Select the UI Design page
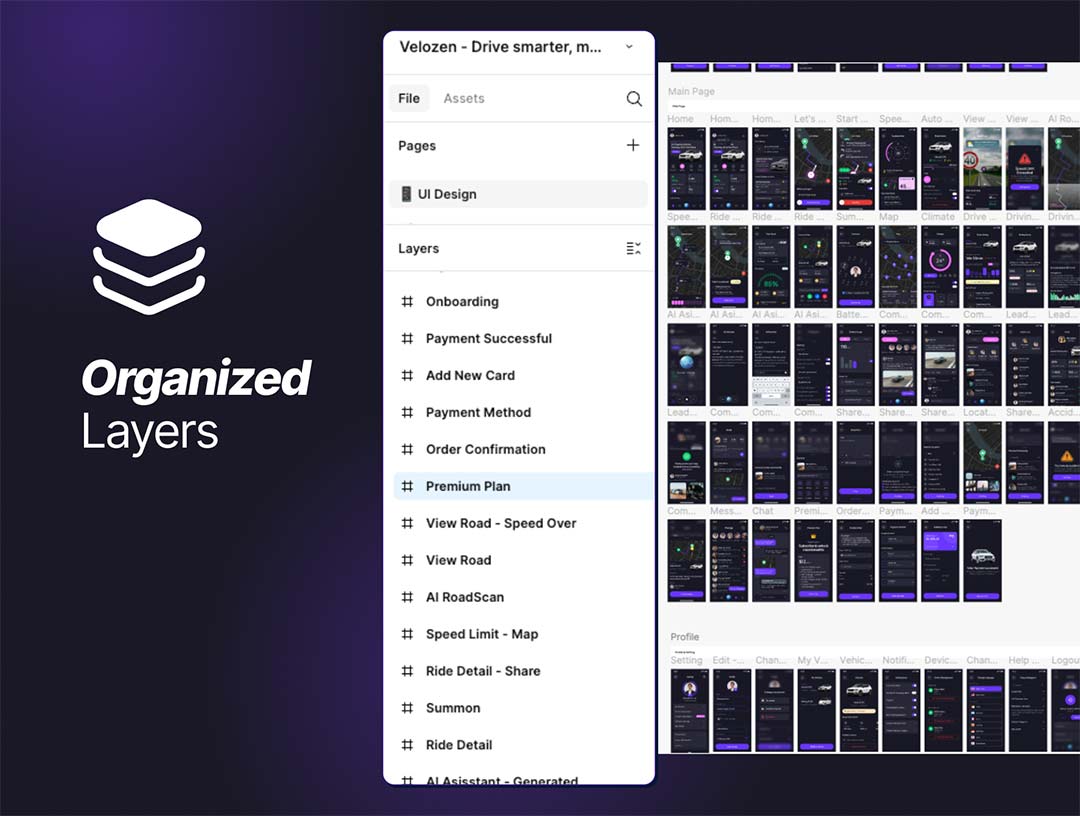Viewport: 1080px width, 816px height. click(447, 194)
